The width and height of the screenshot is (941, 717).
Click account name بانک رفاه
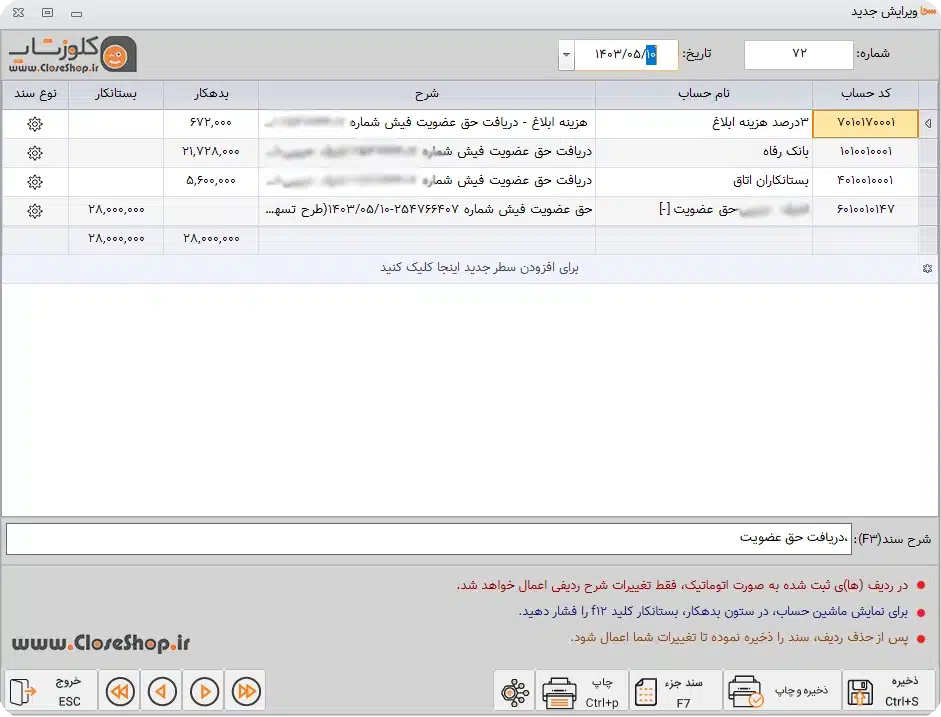704,152
